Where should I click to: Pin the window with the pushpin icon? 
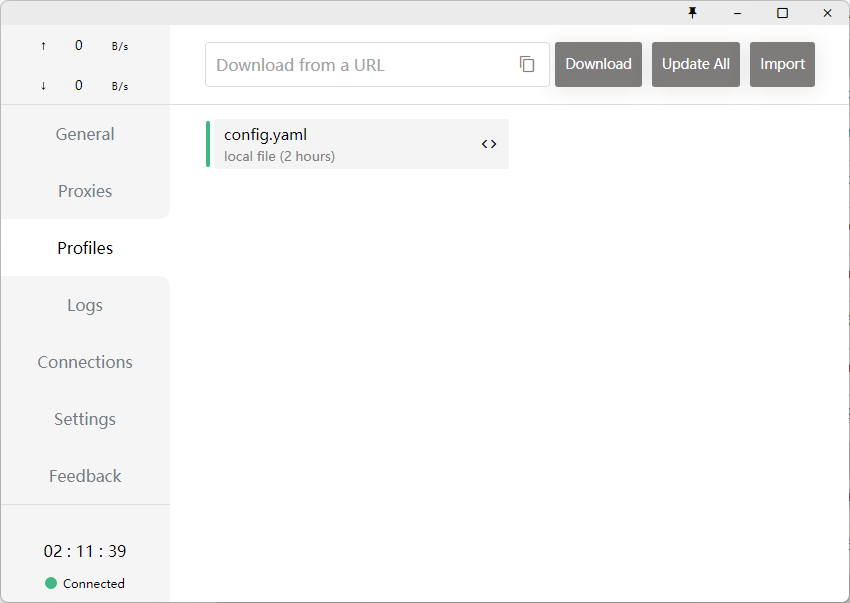[692, 13]
